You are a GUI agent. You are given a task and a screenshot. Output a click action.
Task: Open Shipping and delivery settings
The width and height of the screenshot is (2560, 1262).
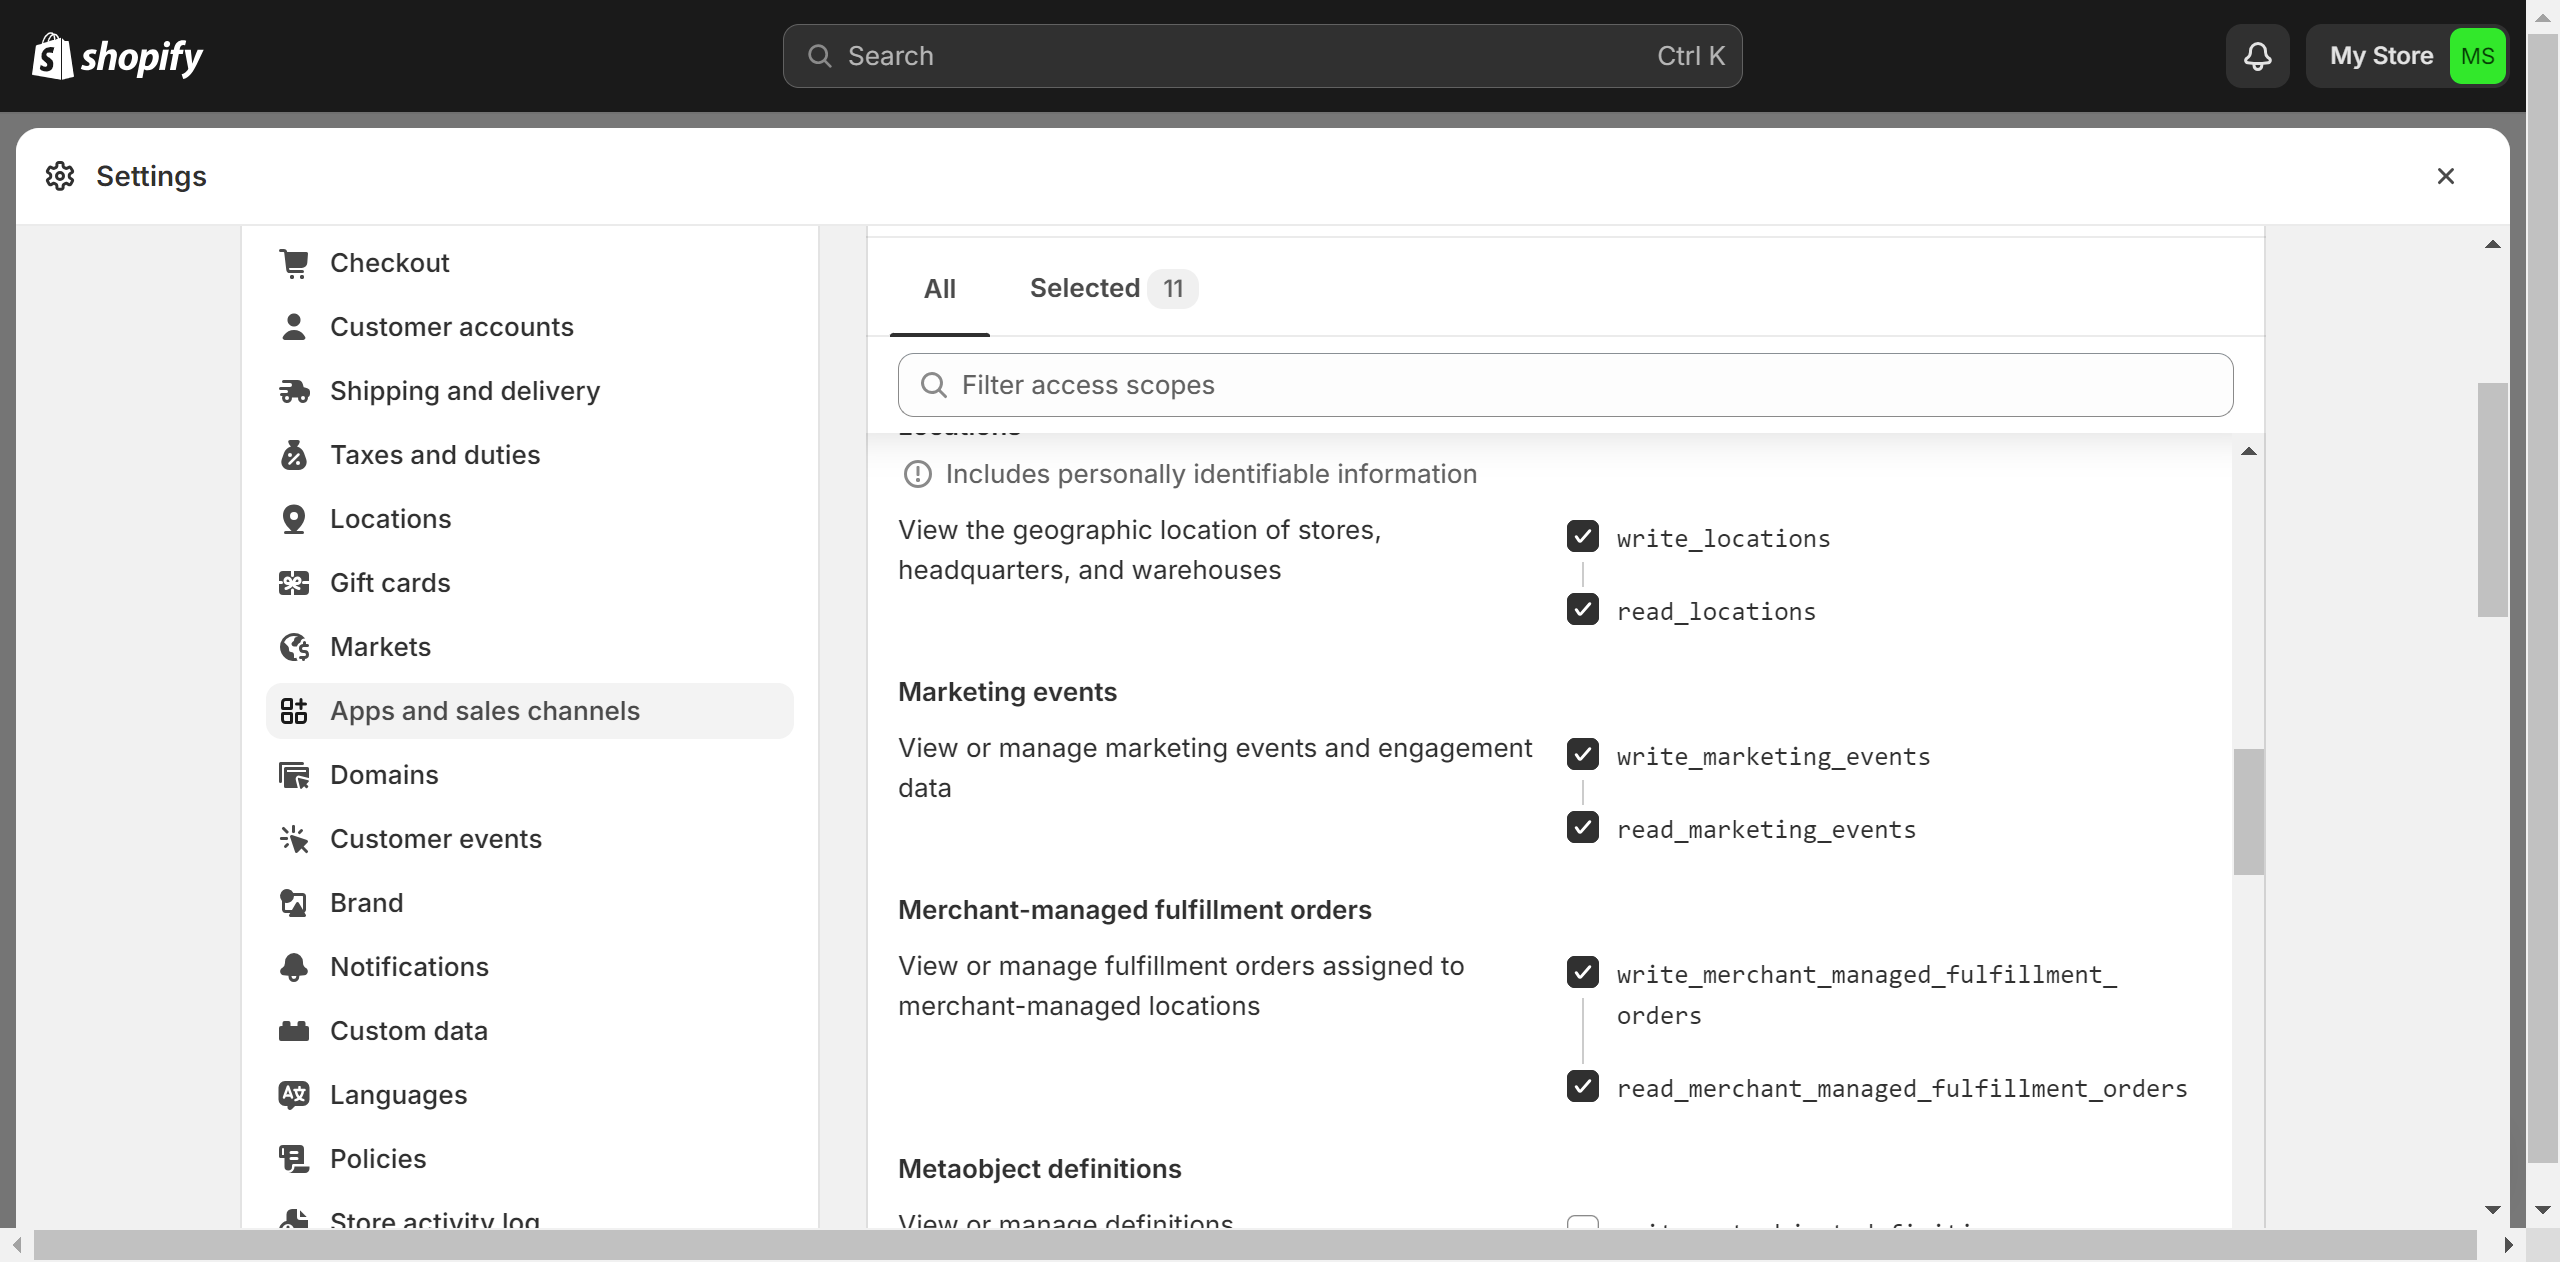point(530,391)
